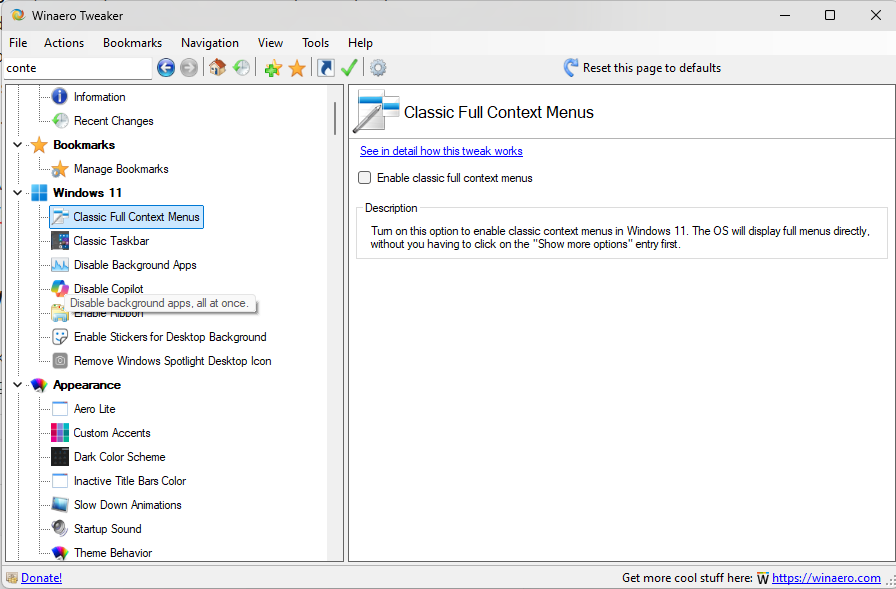
Task: Follow "See in detail how this tweak works"
Action: (x=441, y=151)
